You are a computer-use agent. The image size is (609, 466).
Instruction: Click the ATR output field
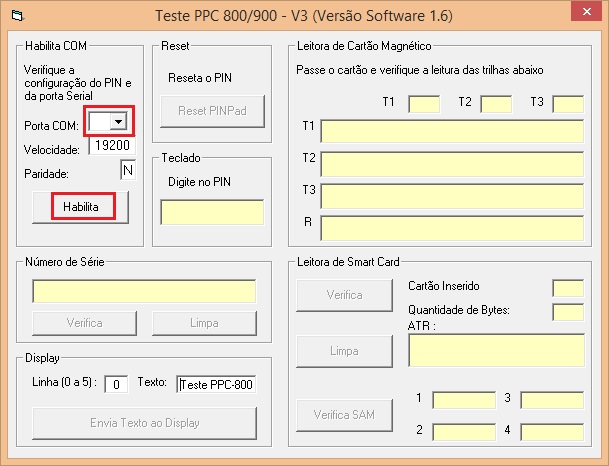pyautogui.click(x=496, y=350)
